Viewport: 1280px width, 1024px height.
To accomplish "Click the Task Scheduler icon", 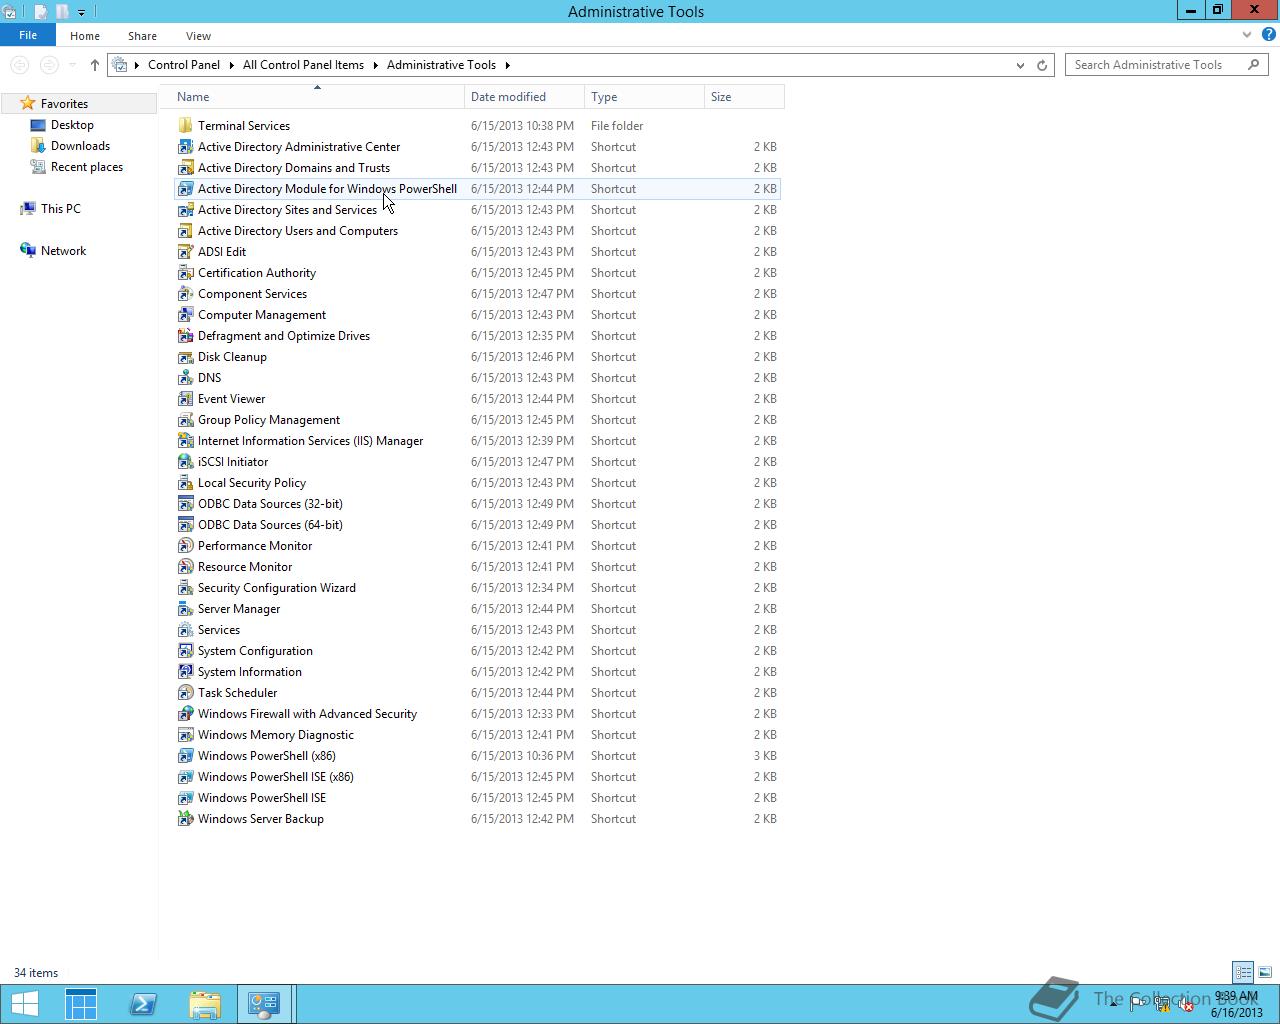I will (x=185, y=693).
